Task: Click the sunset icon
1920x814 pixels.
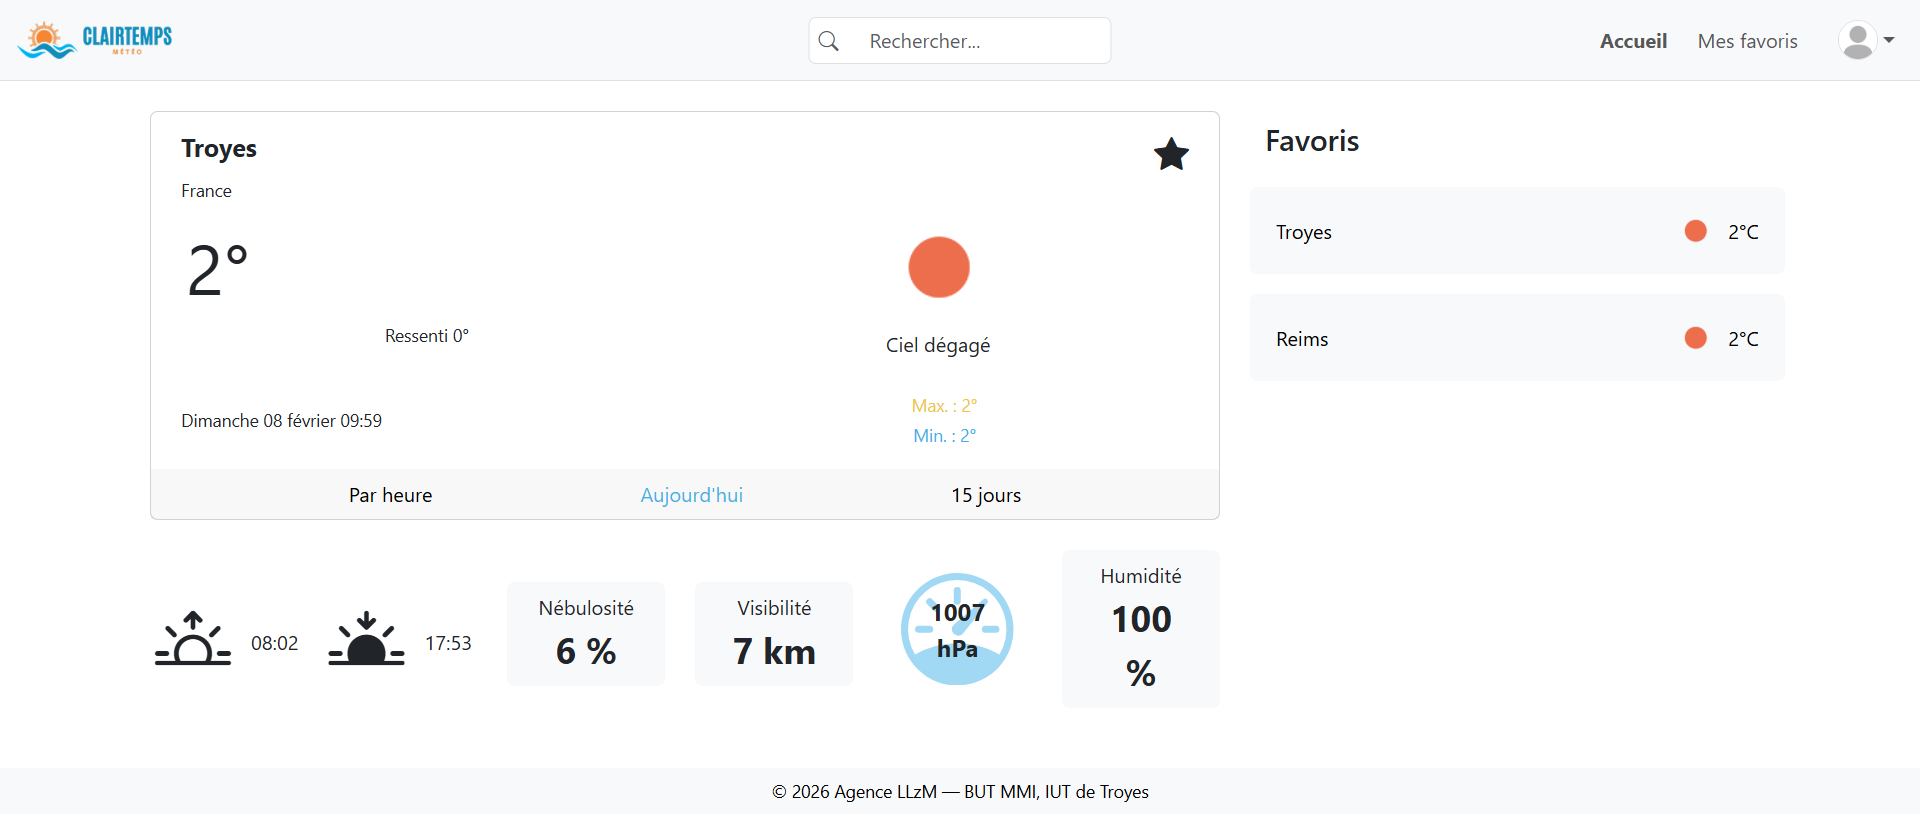Action: pos(366,638)
